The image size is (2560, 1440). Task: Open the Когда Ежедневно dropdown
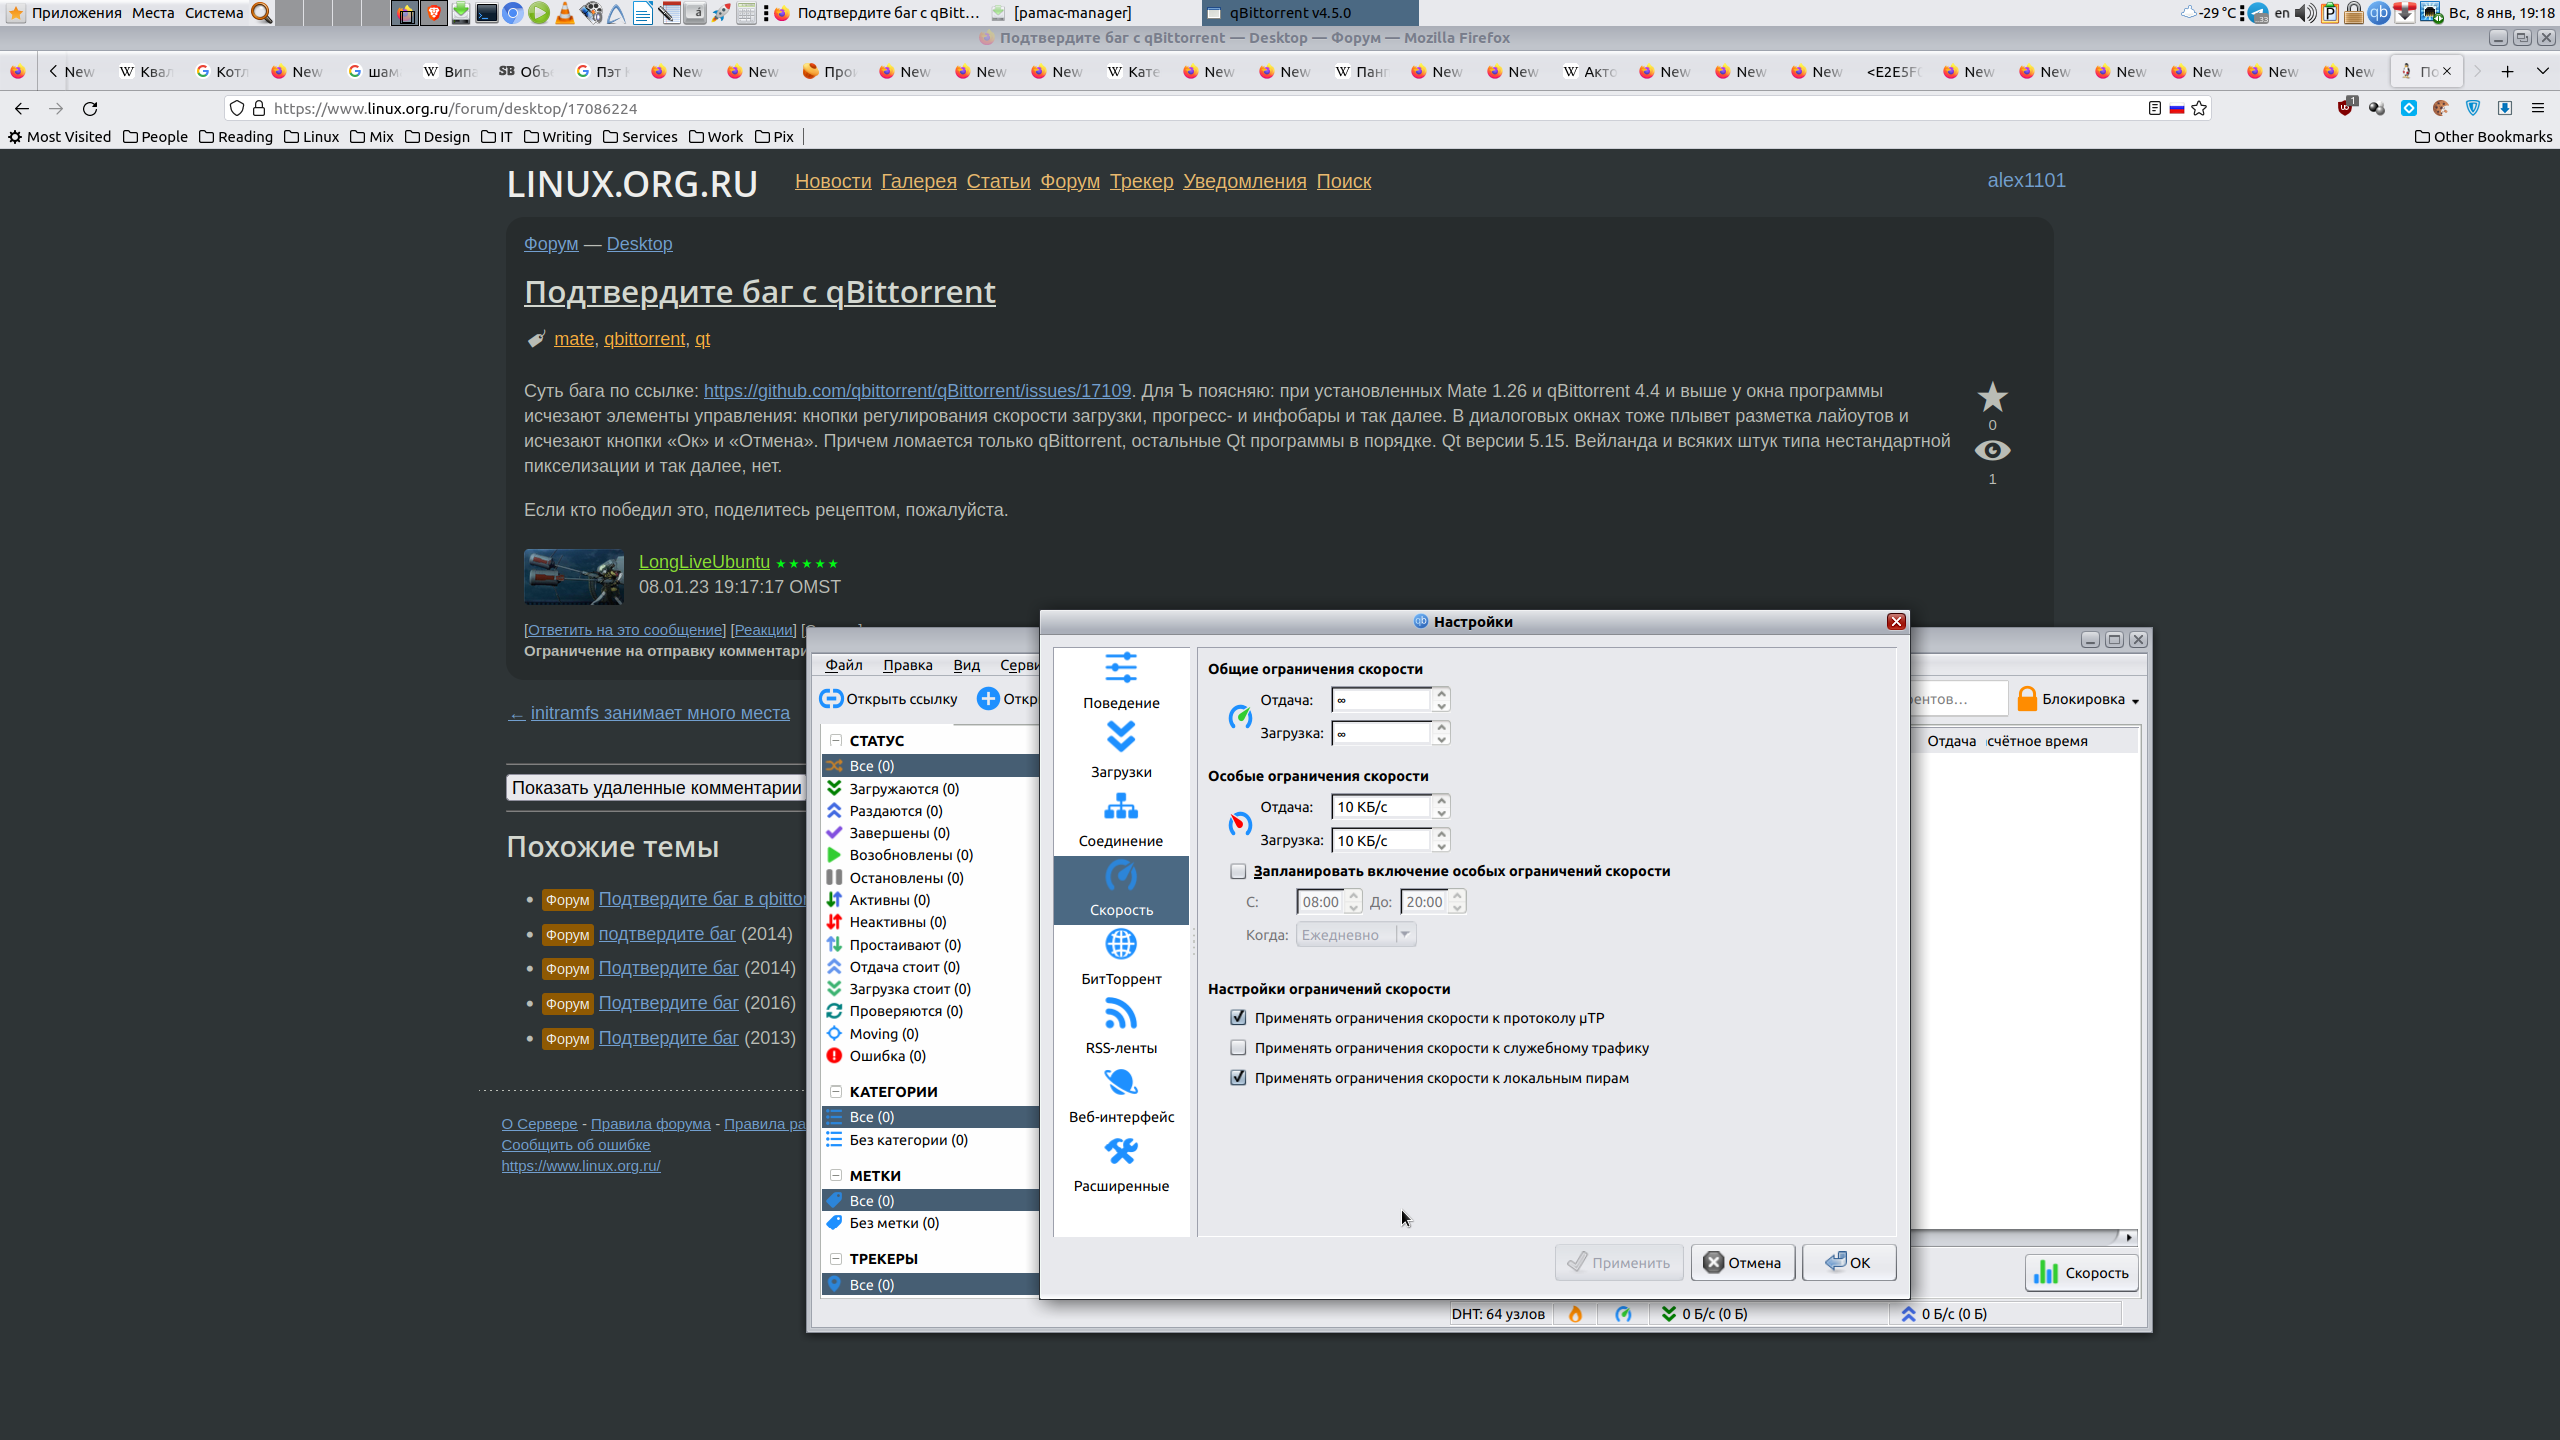1356,934
